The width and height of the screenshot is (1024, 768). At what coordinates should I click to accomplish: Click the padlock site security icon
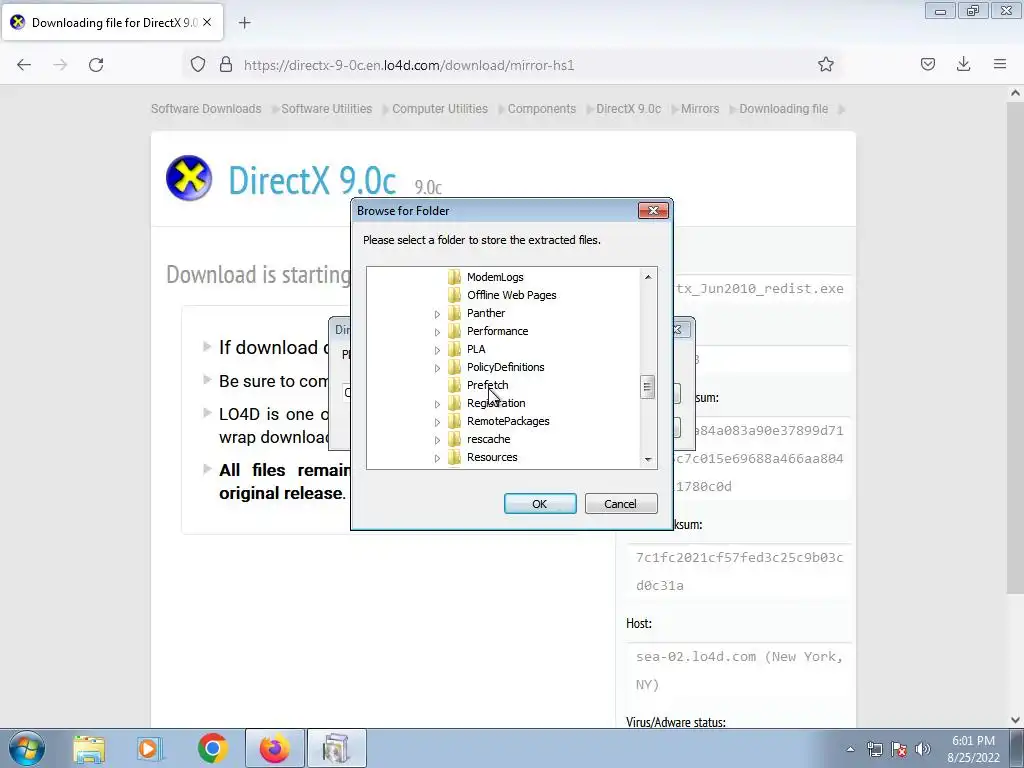pos(226,65)
